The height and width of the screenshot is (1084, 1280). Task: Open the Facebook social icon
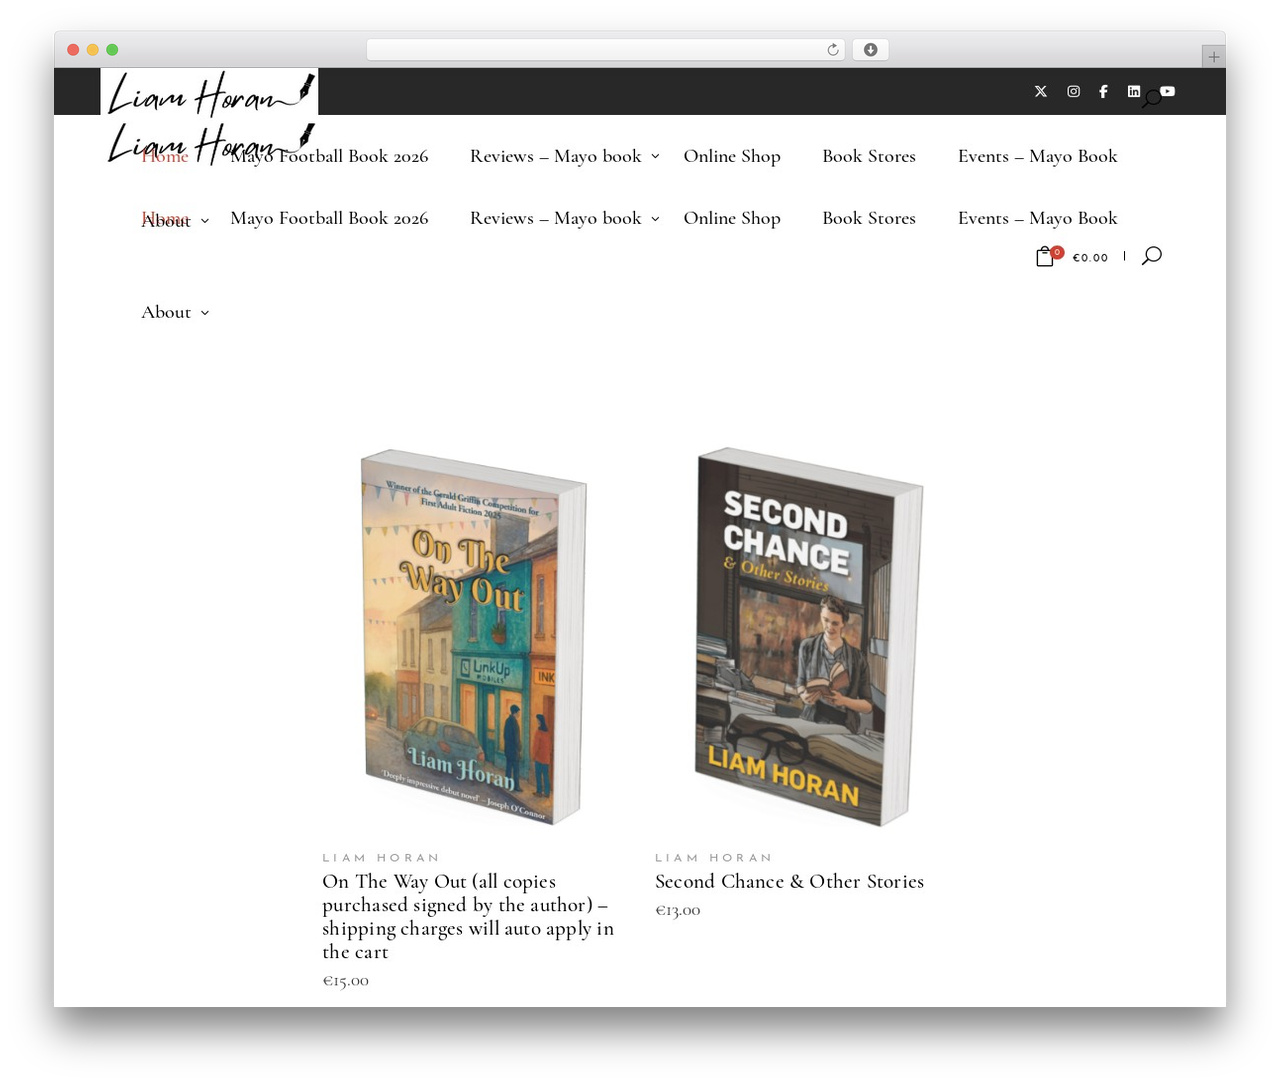pyautogui.click(x=1103, y=91)
